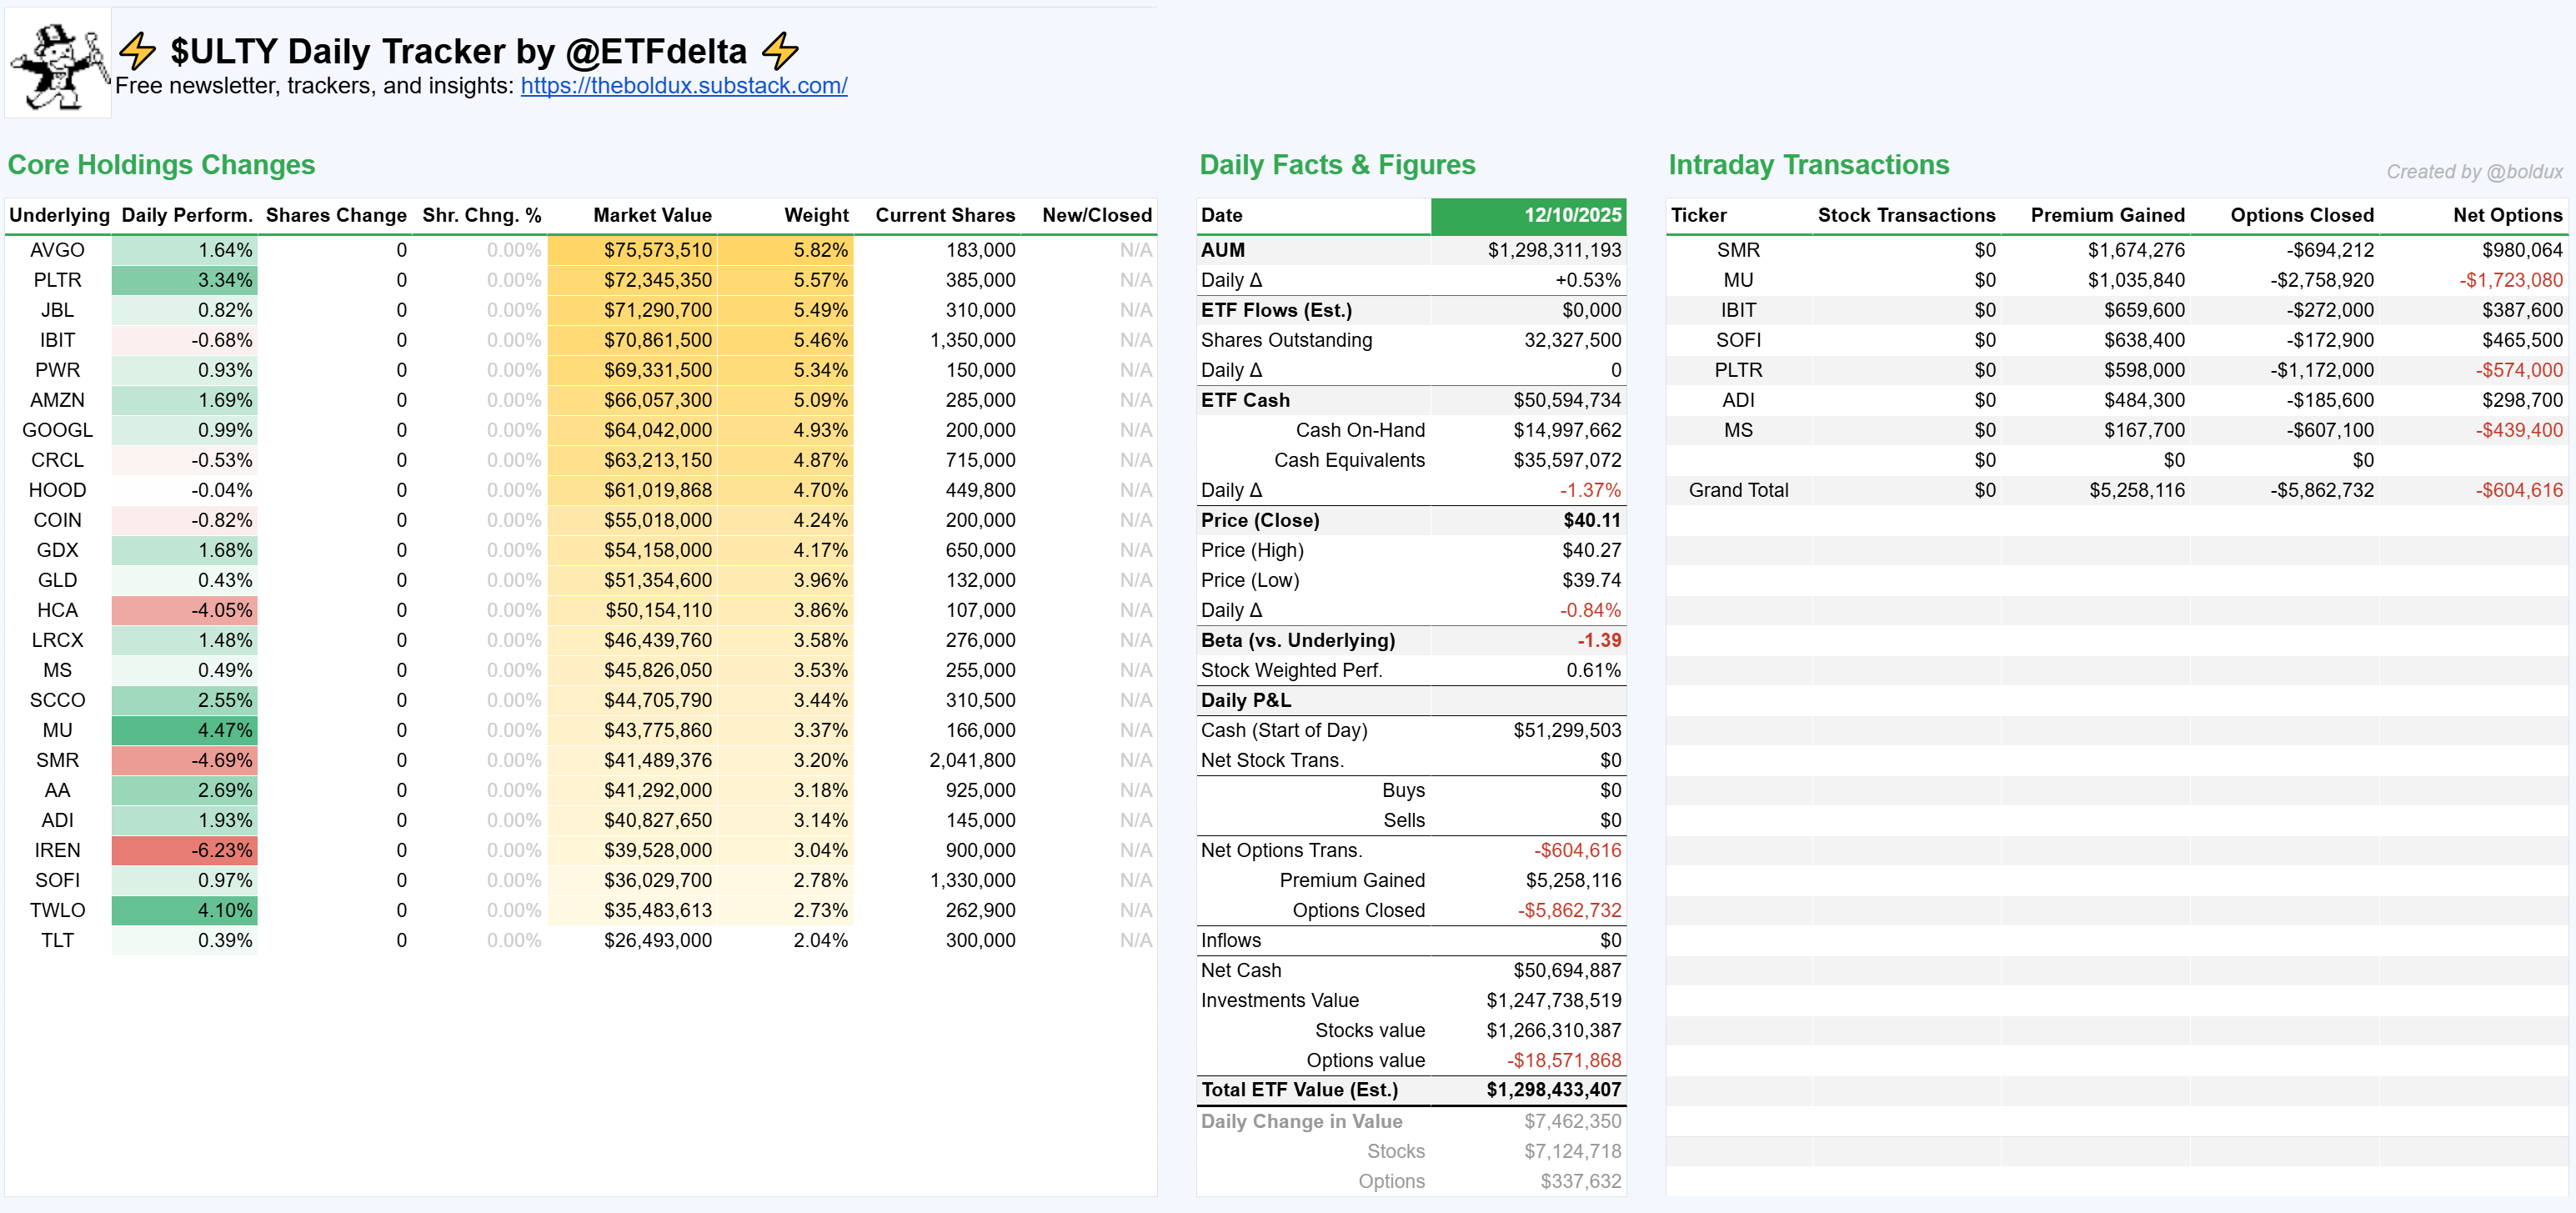
Task: Click the Net Options column header
Action: (x=2506, y=215)
